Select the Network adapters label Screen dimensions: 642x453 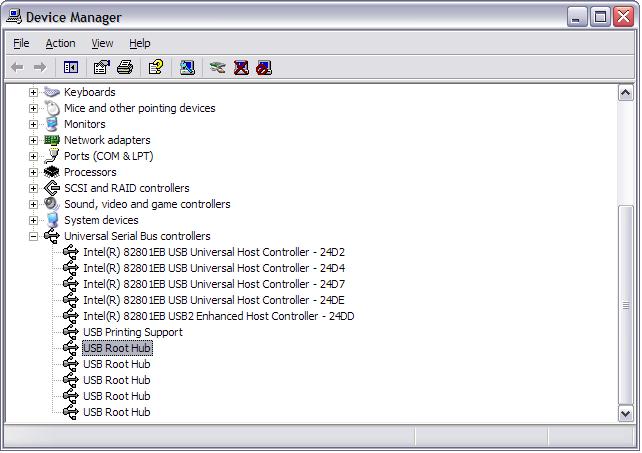point(107,140)
